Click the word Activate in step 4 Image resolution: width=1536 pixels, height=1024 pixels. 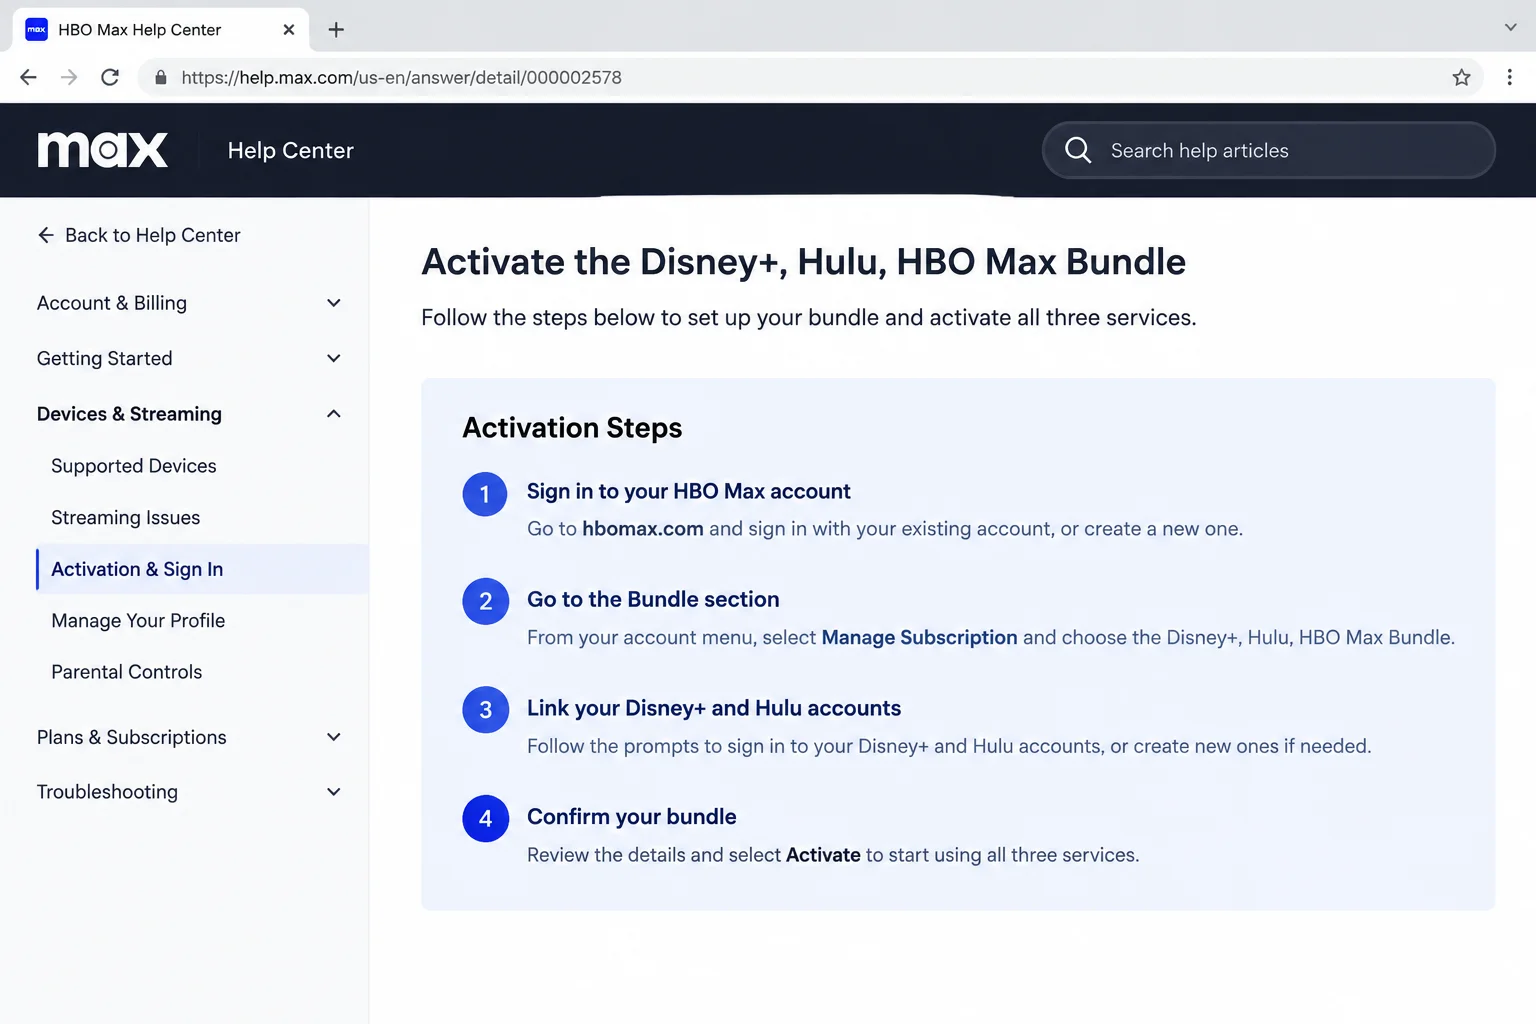coord(823,855)
